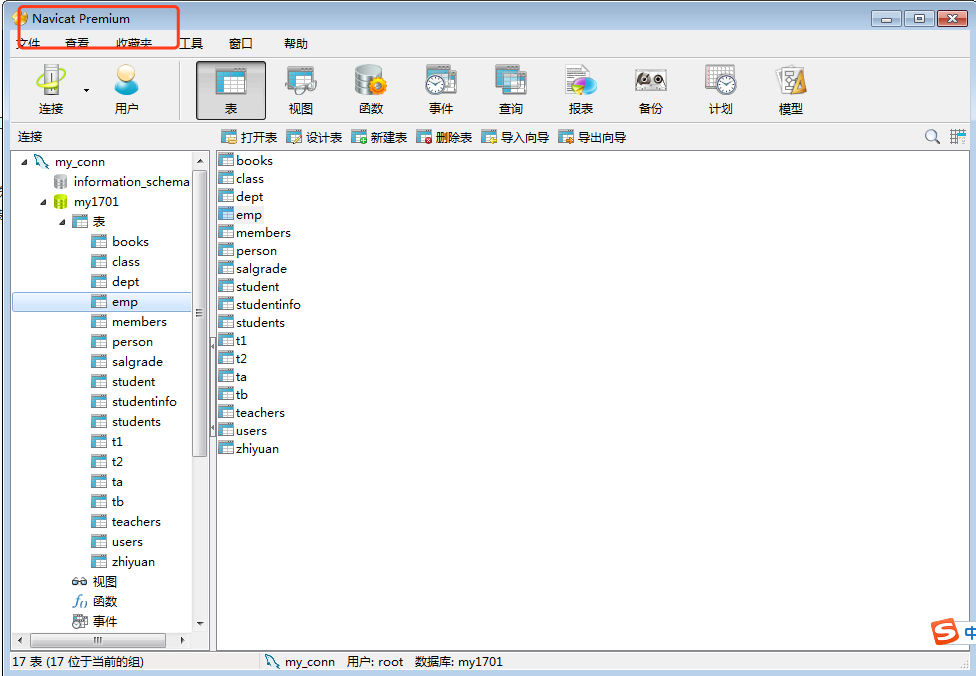Click the 计划 (Schedule) toolbar icon
The width and height of the screenshot is (976, 676).
pos(721,90)
